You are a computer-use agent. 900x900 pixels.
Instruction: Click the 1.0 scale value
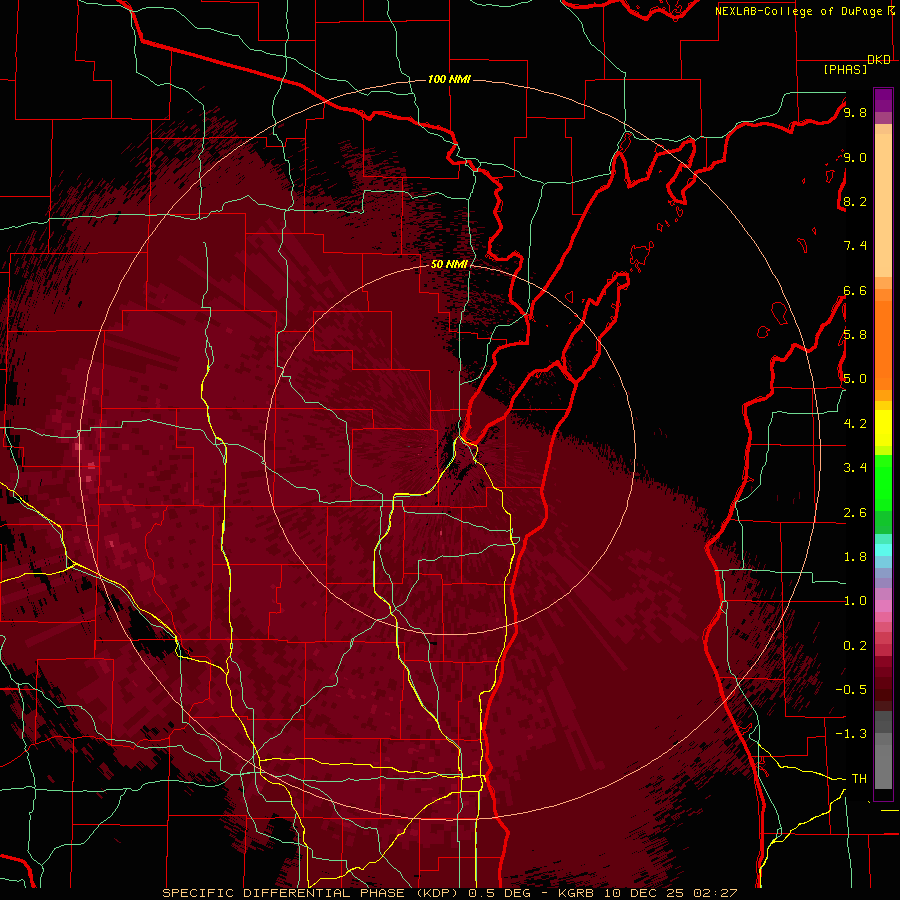pos(855,601)
